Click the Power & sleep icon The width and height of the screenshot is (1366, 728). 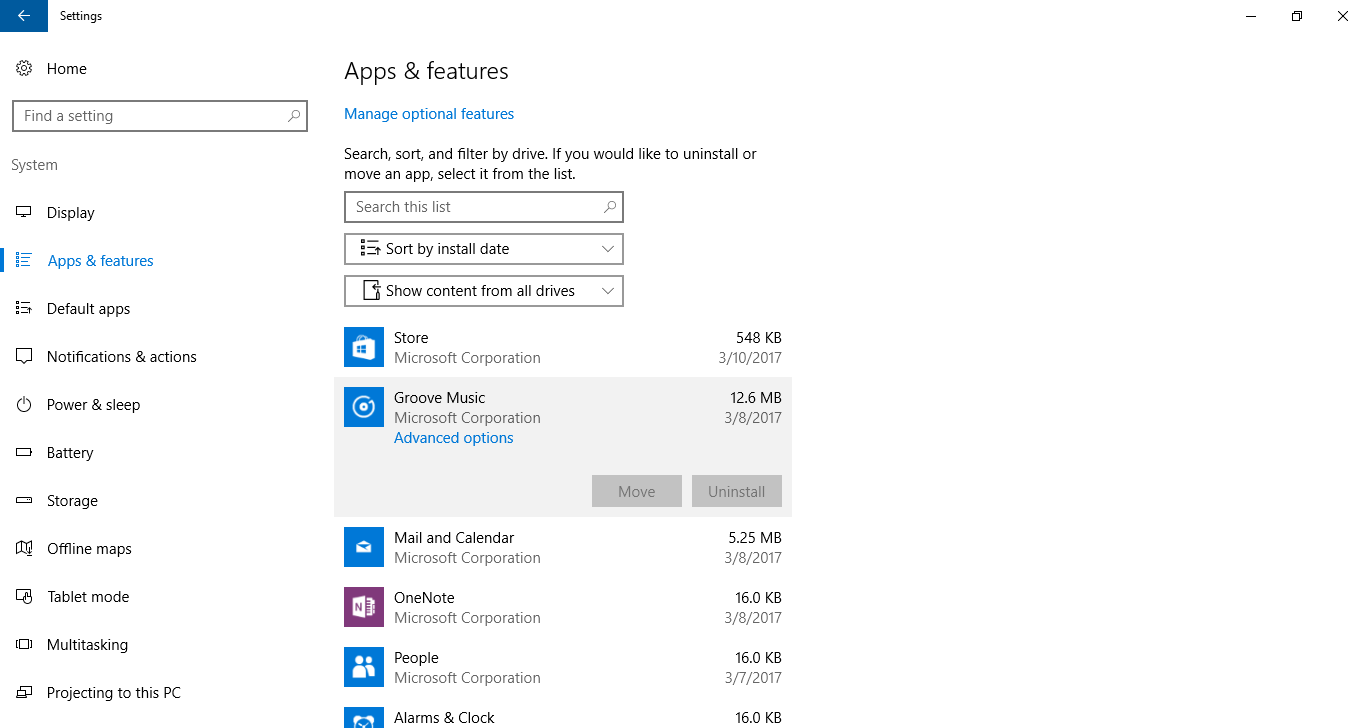tap(24, 404)
